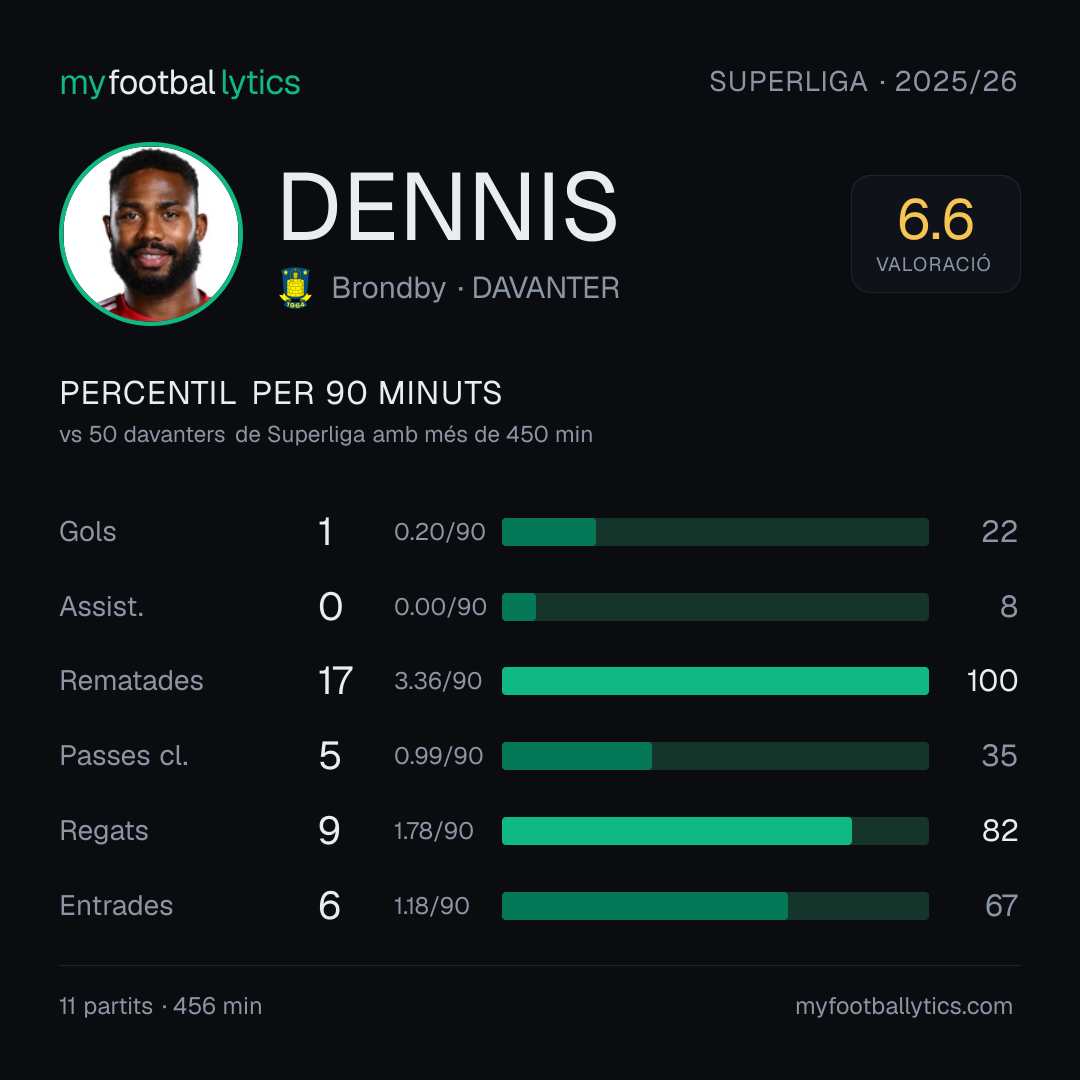This screenshot has width=1080, height=1080.
Task: Click the Brondby club crest icon
Action: pyautogui.click(x=295, y=288)
